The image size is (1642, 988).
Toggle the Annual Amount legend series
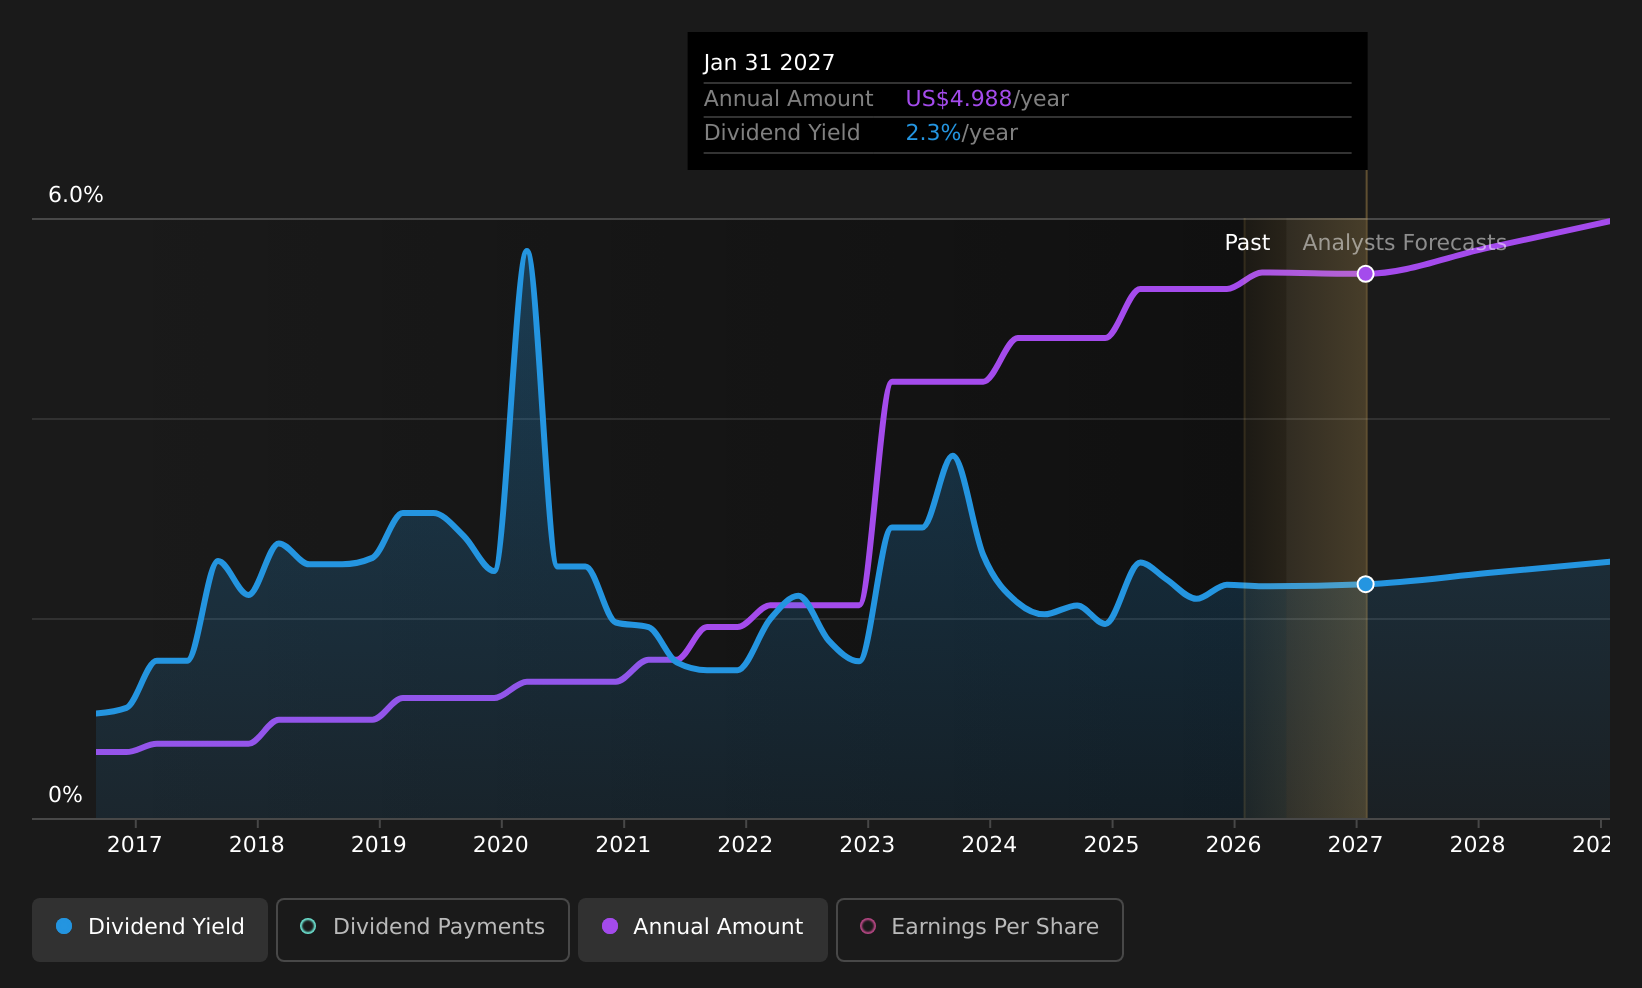[703, 929]
